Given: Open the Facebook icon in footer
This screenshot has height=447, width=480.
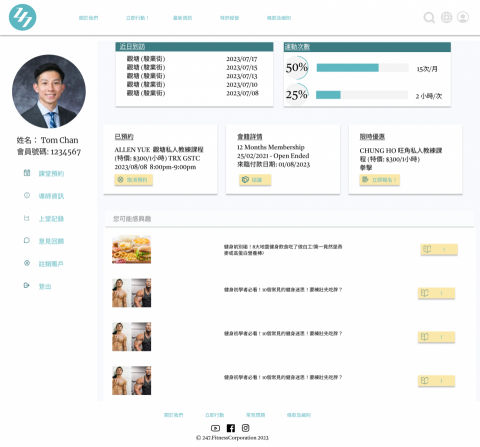Looking at the screenshot, I should pyautogui.click(x=231, y=428).
